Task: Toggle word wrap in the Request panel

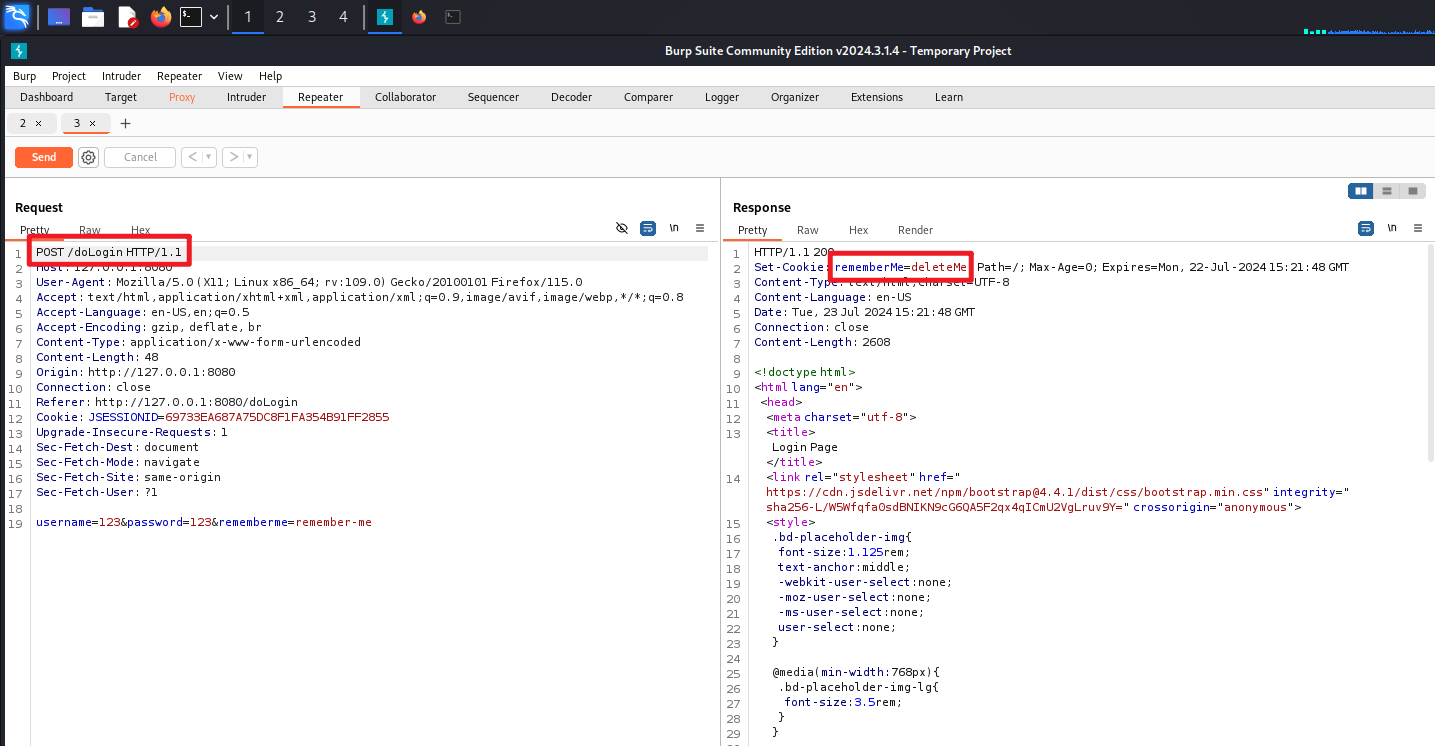Action: pyautogui.click(x=648, y=228)
